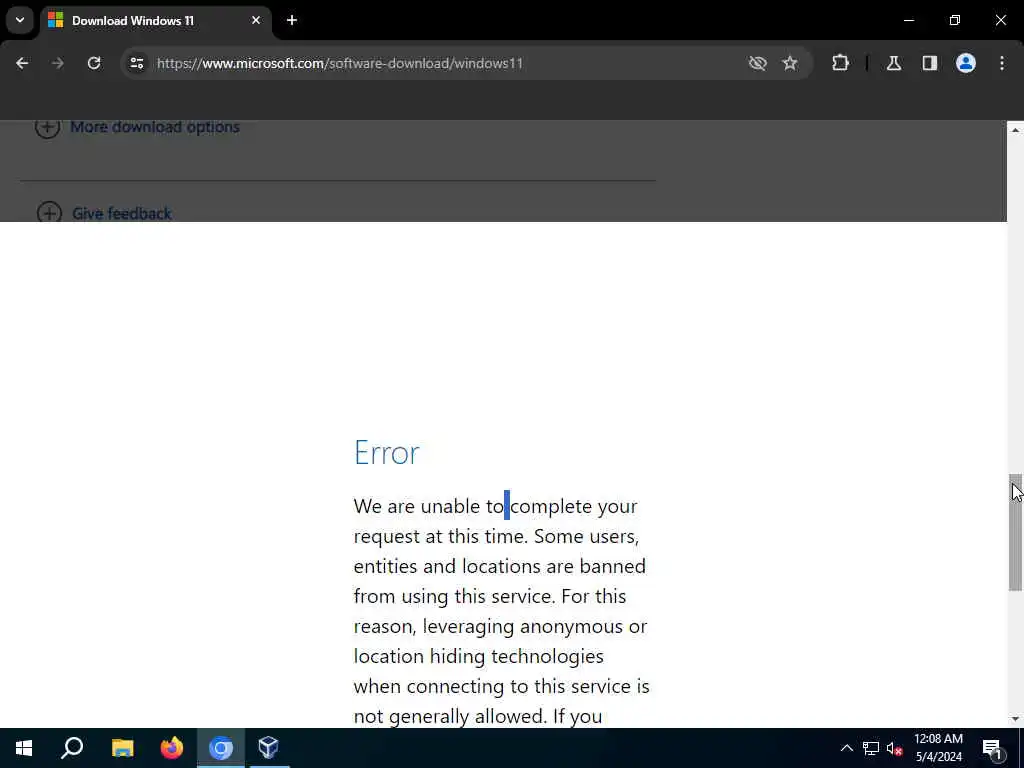This screenshot has width=1024, height=768.
Task: Open the Extensions puzzle icon
Action: 840,63
